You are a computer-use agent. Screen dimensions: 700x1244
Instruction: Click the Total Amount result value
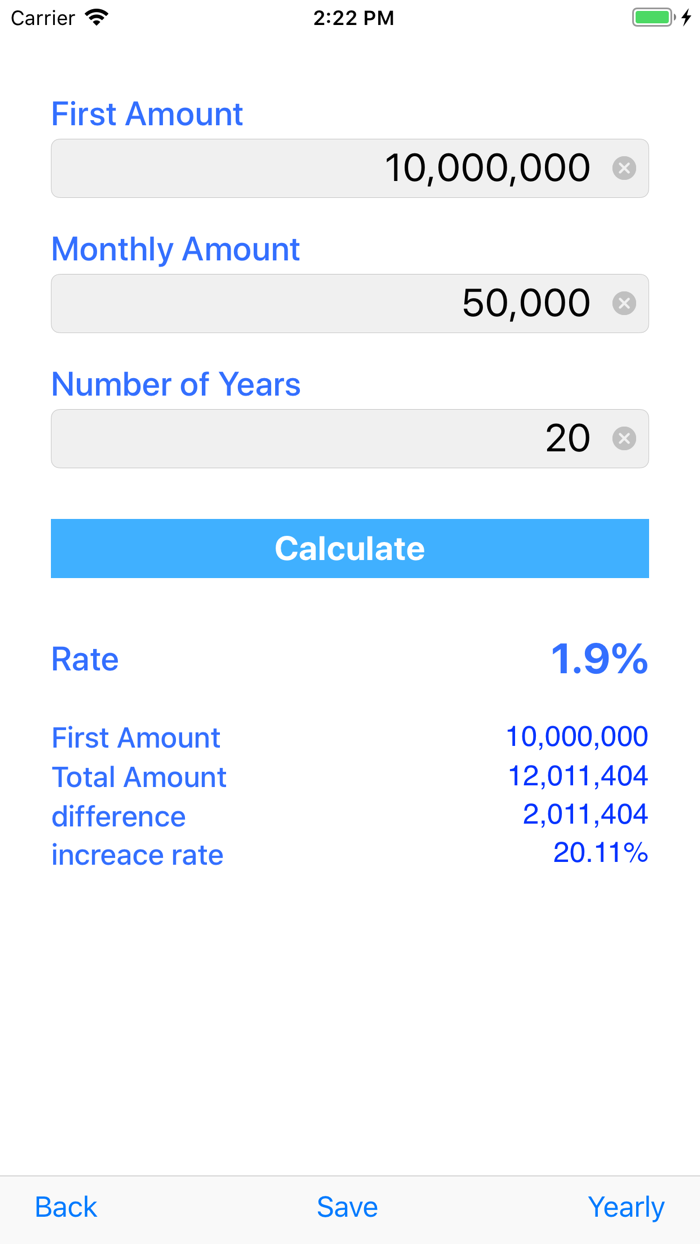coord(590,776)
